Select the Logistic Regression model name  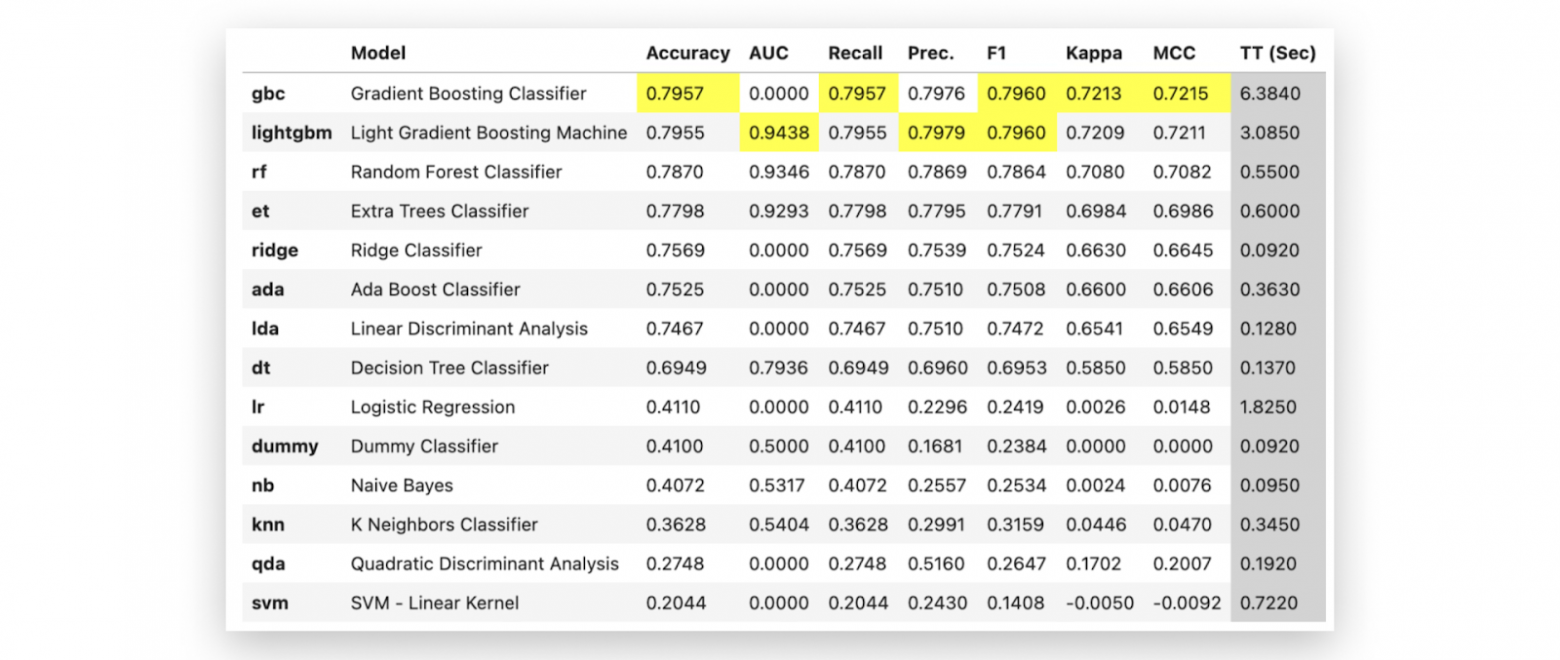point(432,407)
